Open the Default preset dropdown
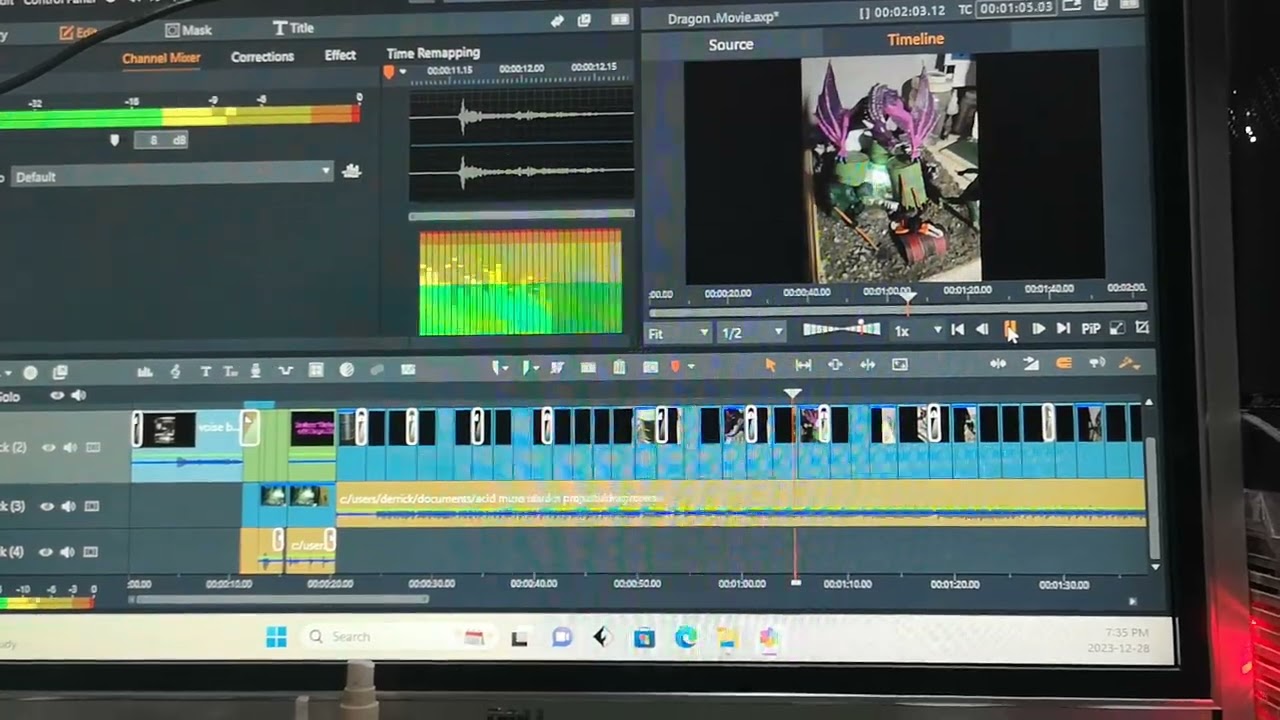 (172, 175)
